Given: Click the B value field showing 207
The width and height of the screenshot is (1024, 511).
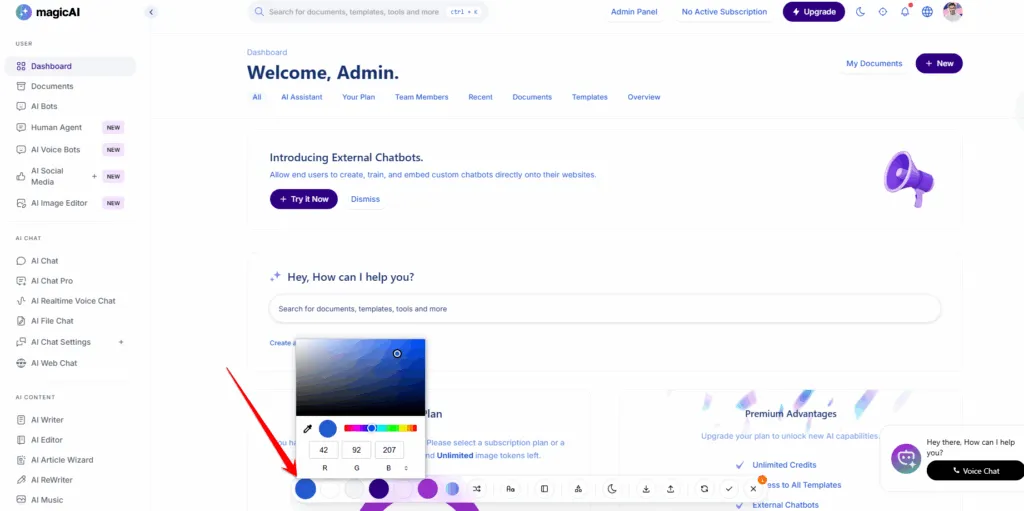Looking at the screenshot, I should point(389,450).
